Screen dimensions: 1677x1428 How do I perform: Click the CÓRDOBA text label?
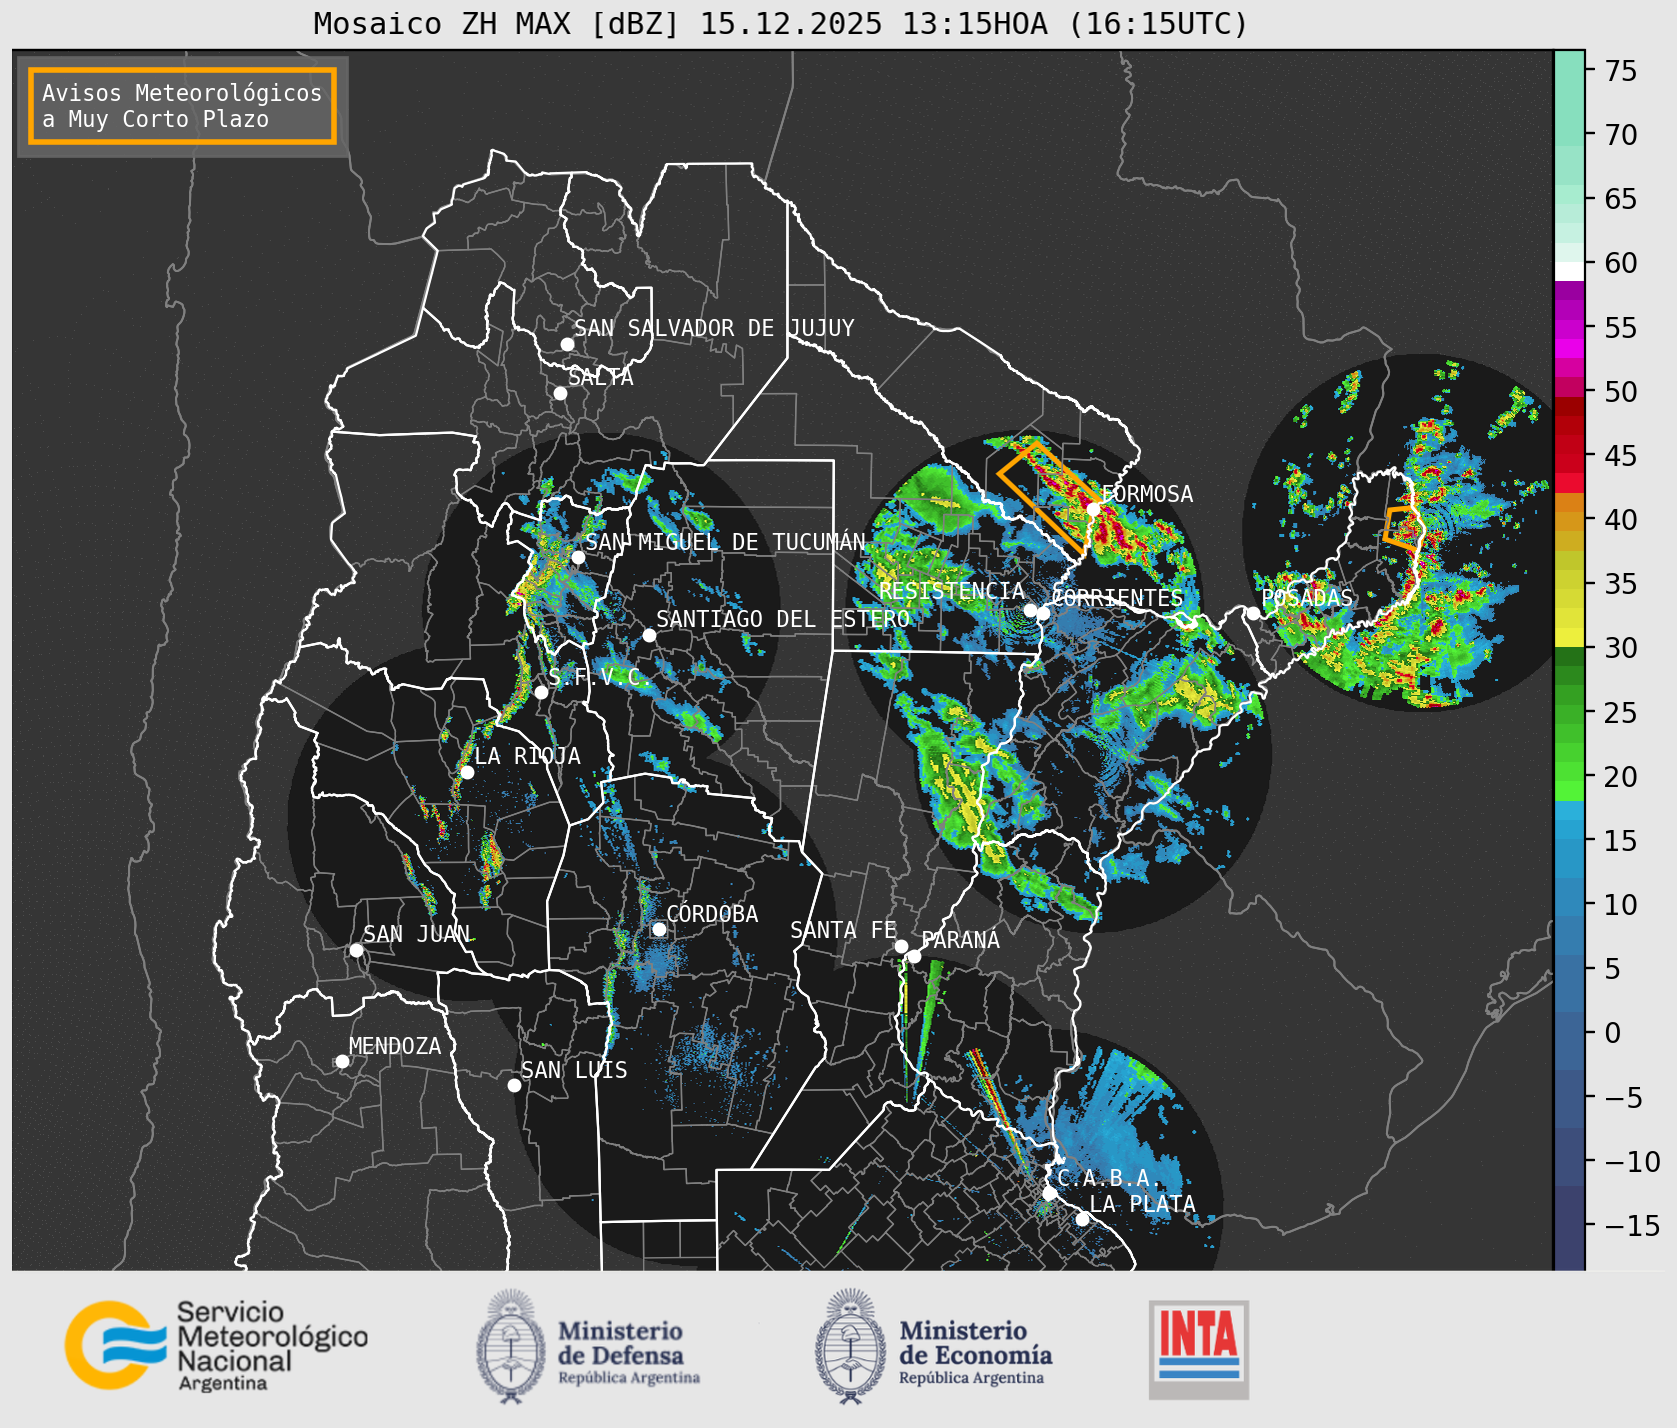(712, 914)
